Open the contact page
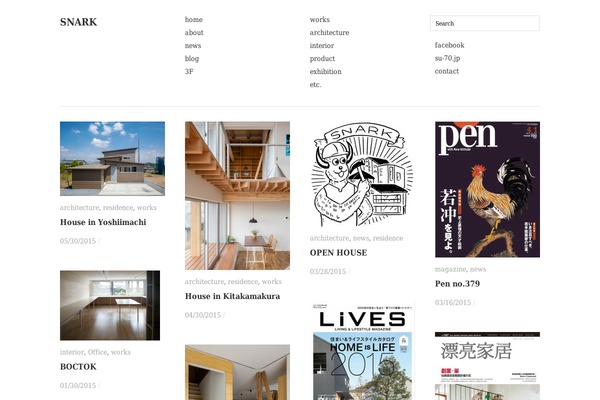600x400 pixels. click(x=447, y=71)
